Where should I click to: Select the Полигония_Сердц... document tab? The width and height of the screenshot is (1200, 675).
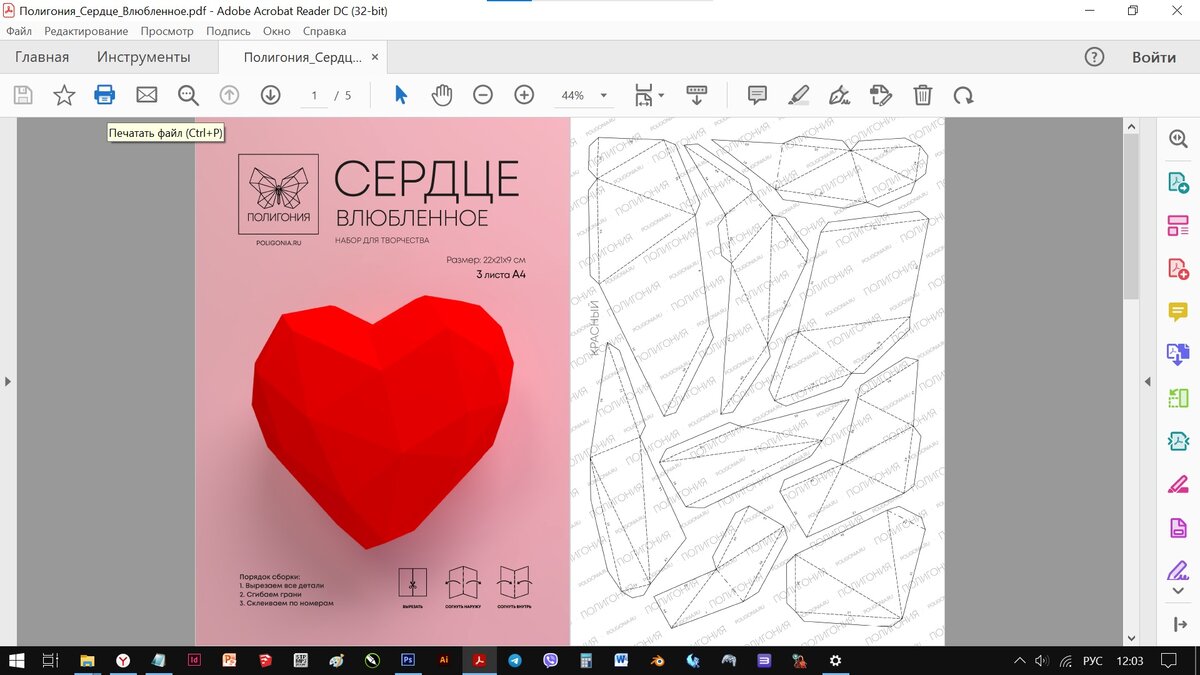[303, 57]
